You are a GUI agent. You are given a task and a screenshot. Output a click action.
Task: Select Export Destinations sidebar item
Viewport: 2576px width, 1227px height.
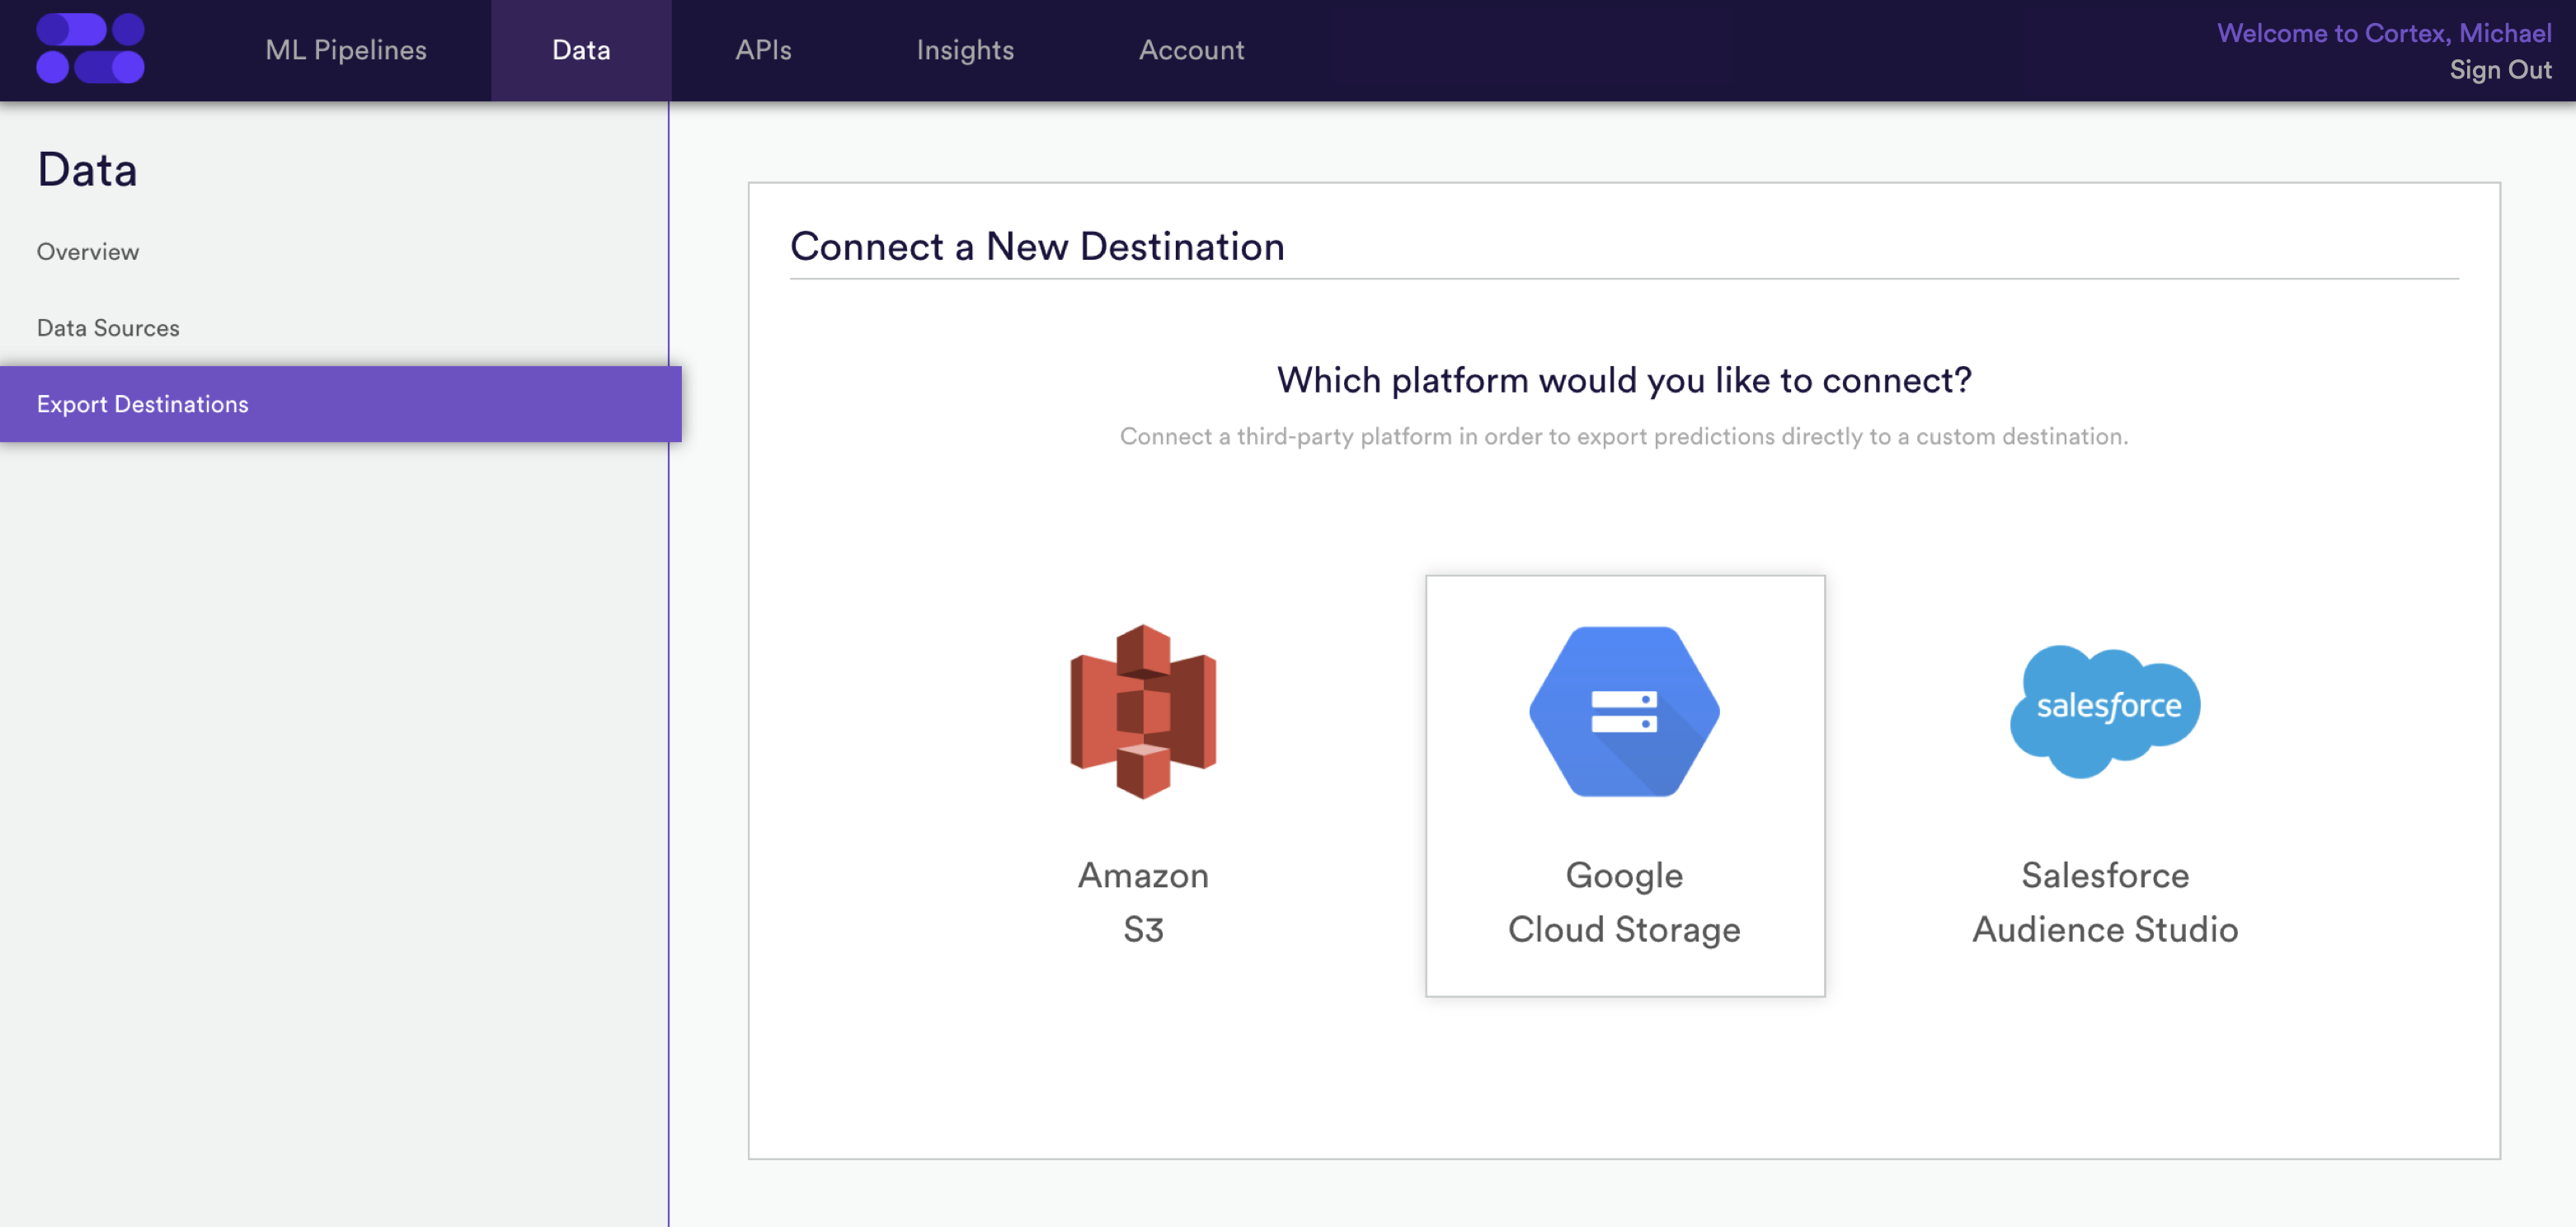(340, 404)
